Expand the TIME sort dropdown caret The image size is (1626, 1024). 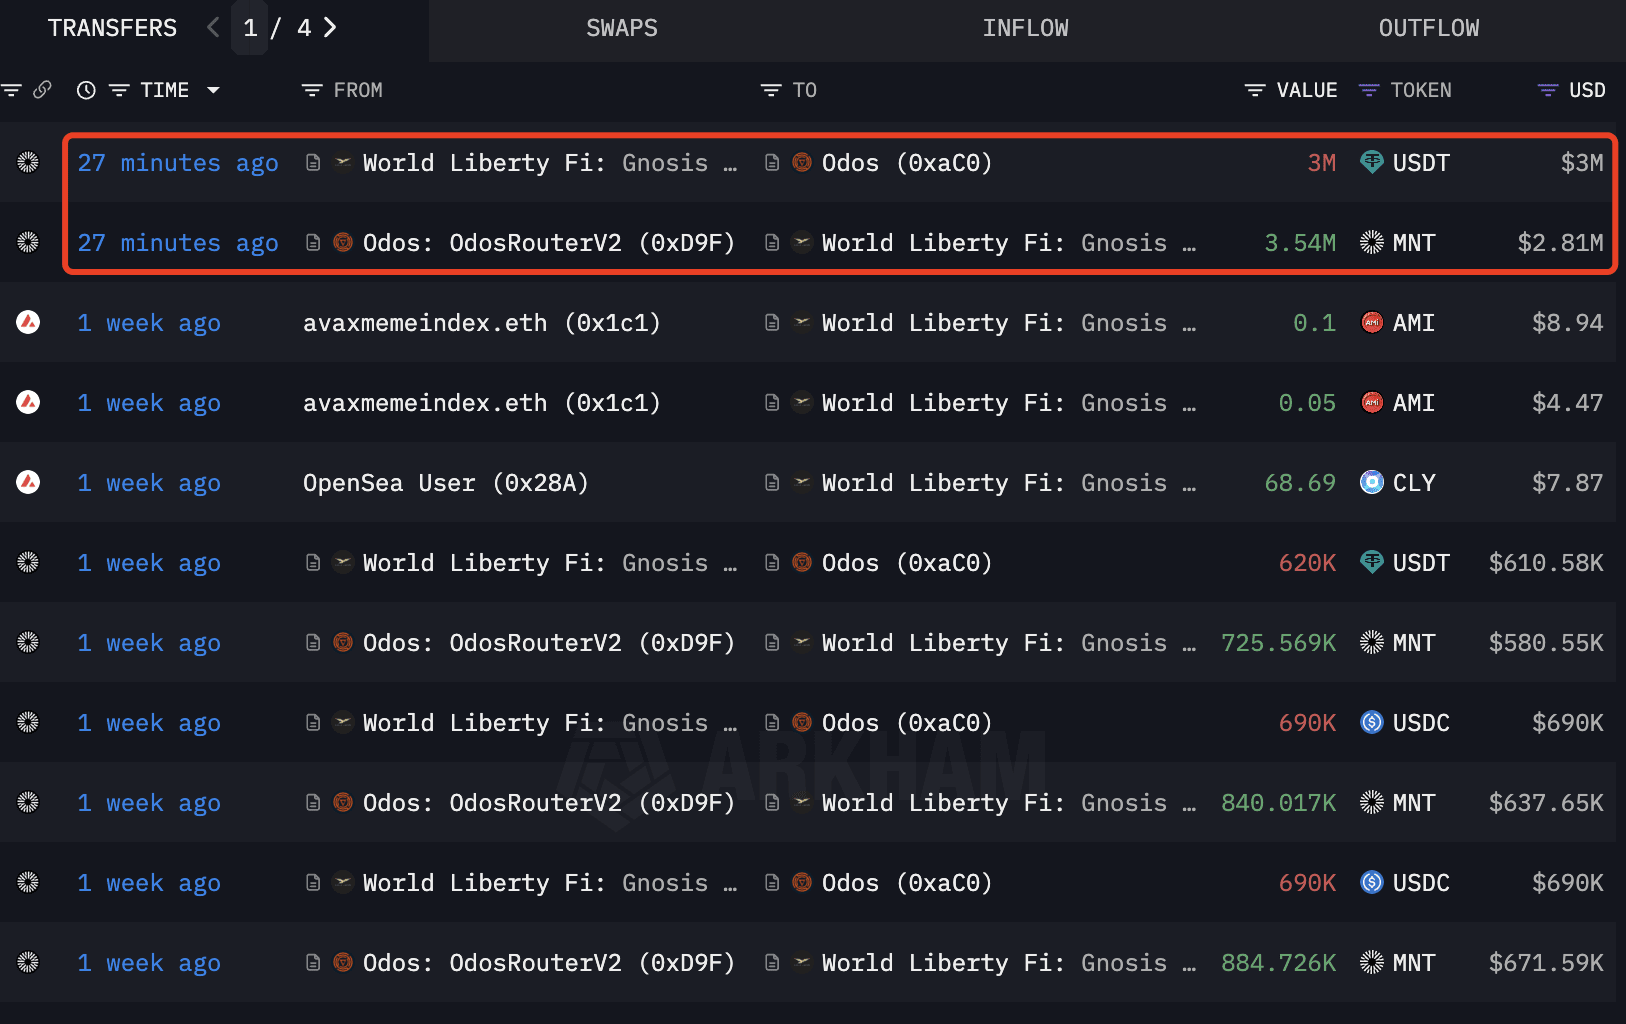213,90
